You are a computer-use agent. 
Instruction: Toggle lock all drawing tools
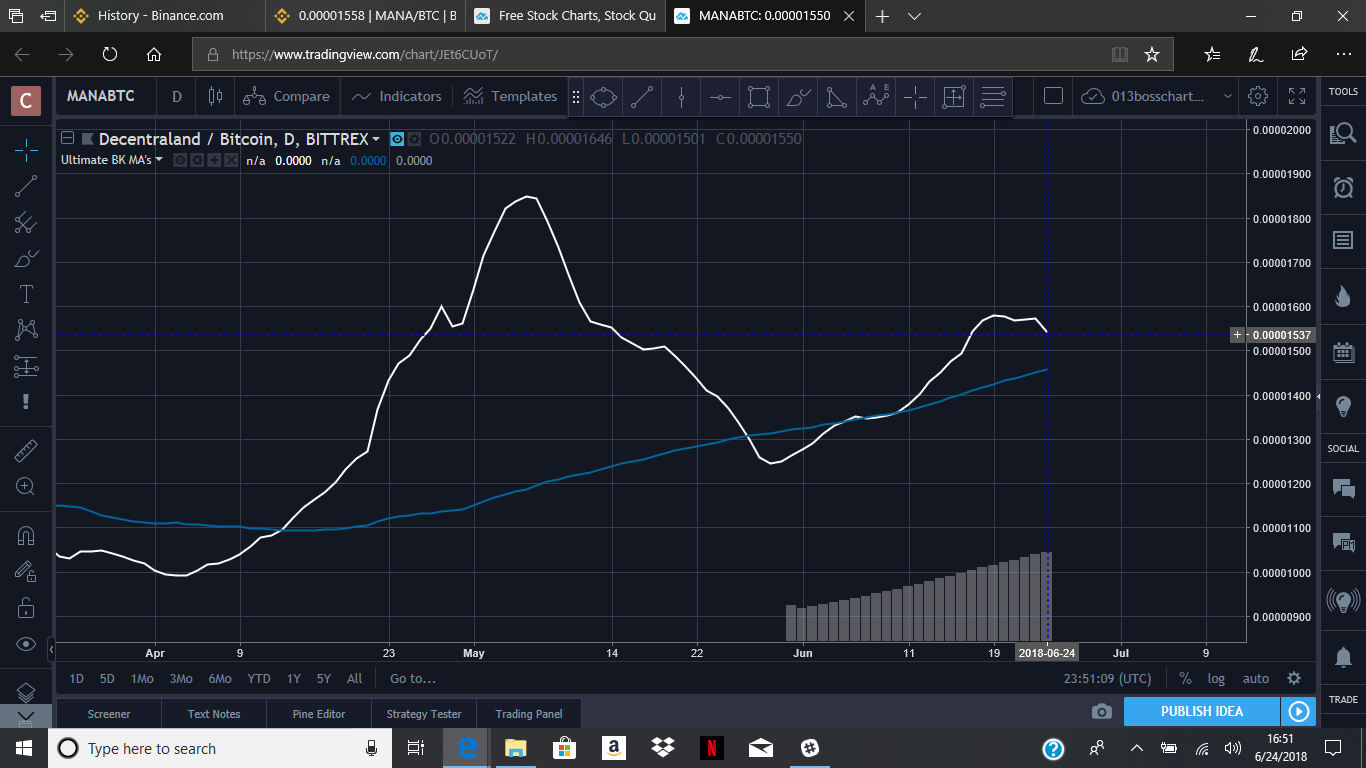point(26,607)
